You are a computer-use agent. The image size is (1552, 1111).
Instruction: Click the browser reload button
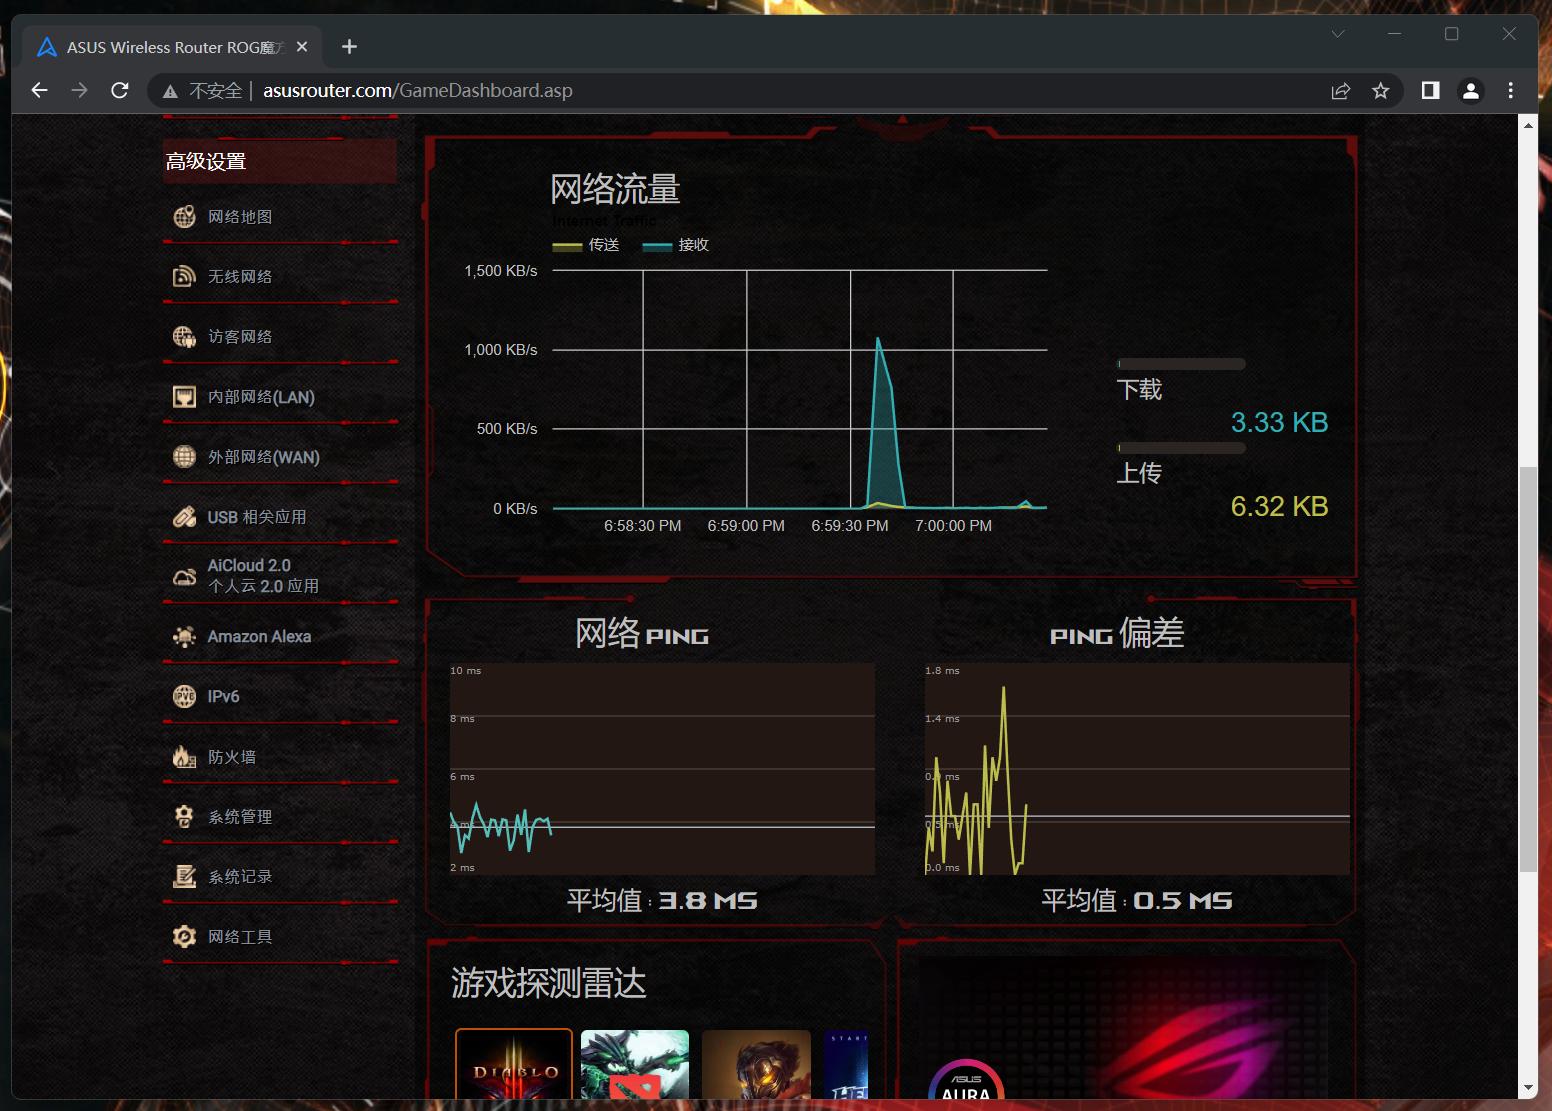click(120, 91)
